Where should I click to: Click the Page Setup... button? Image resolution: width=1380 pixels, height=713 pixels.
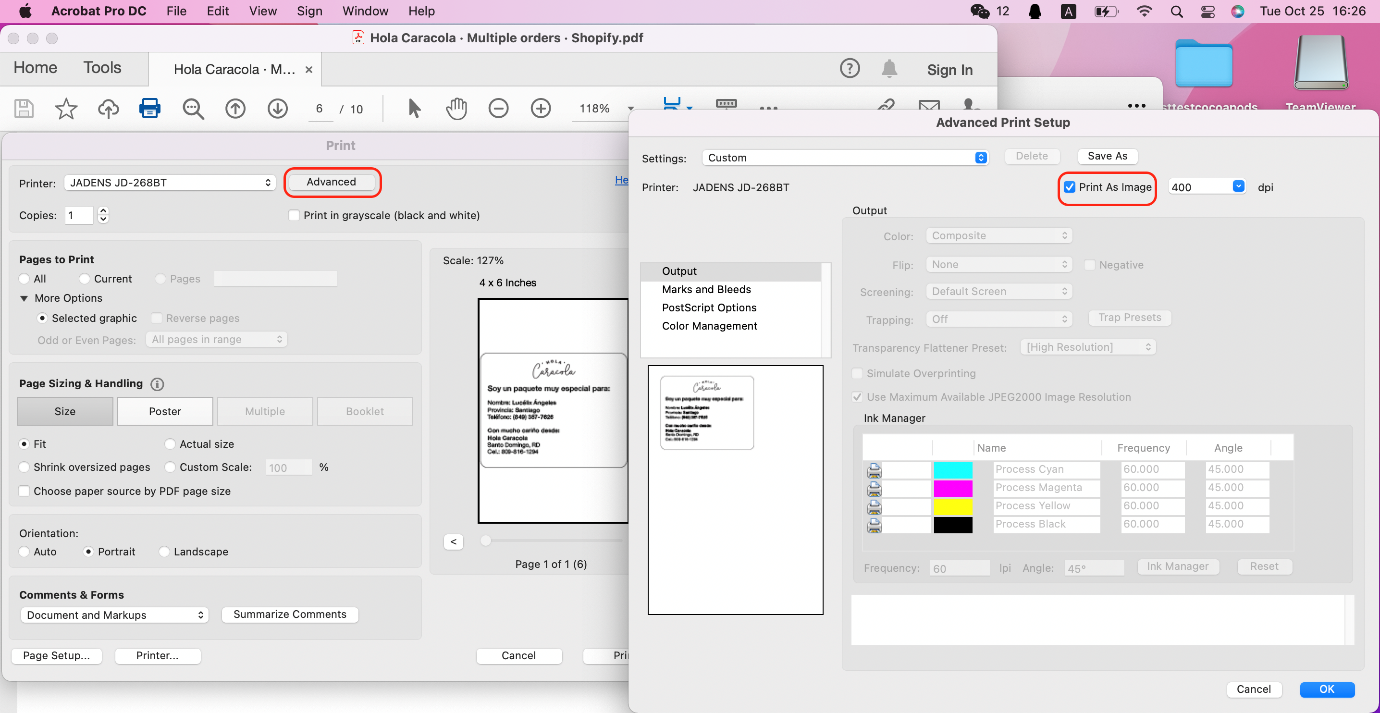click(57, 656)
